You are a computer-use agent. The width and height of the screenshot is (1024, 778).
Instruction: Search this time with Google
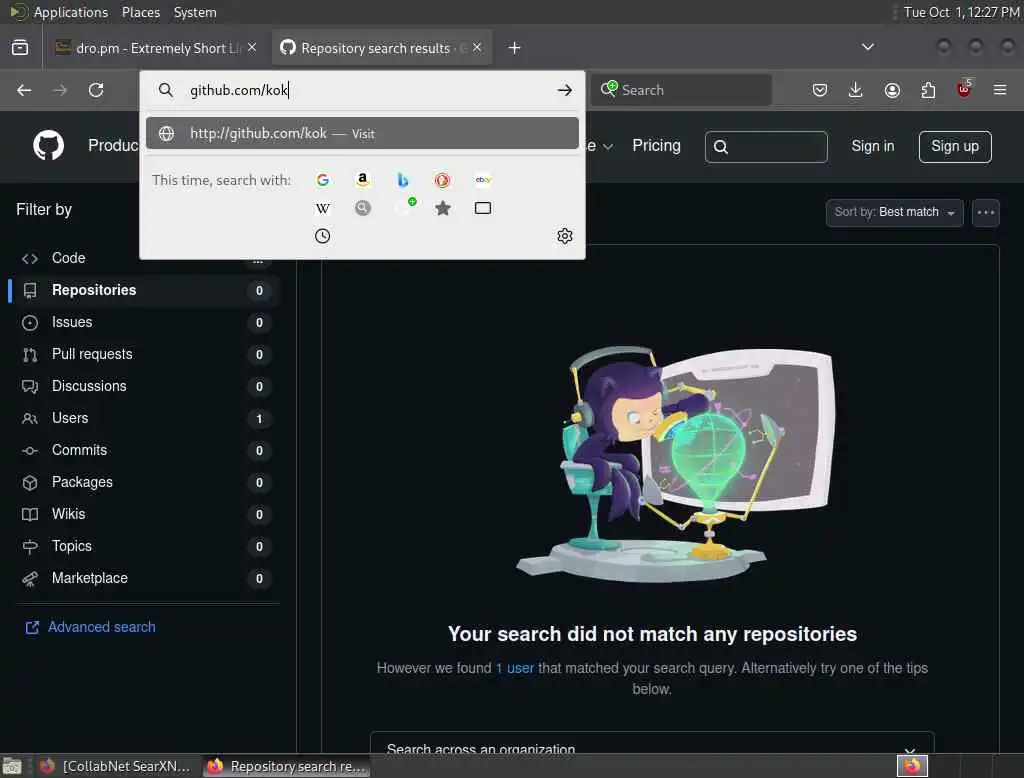[323, 180]
